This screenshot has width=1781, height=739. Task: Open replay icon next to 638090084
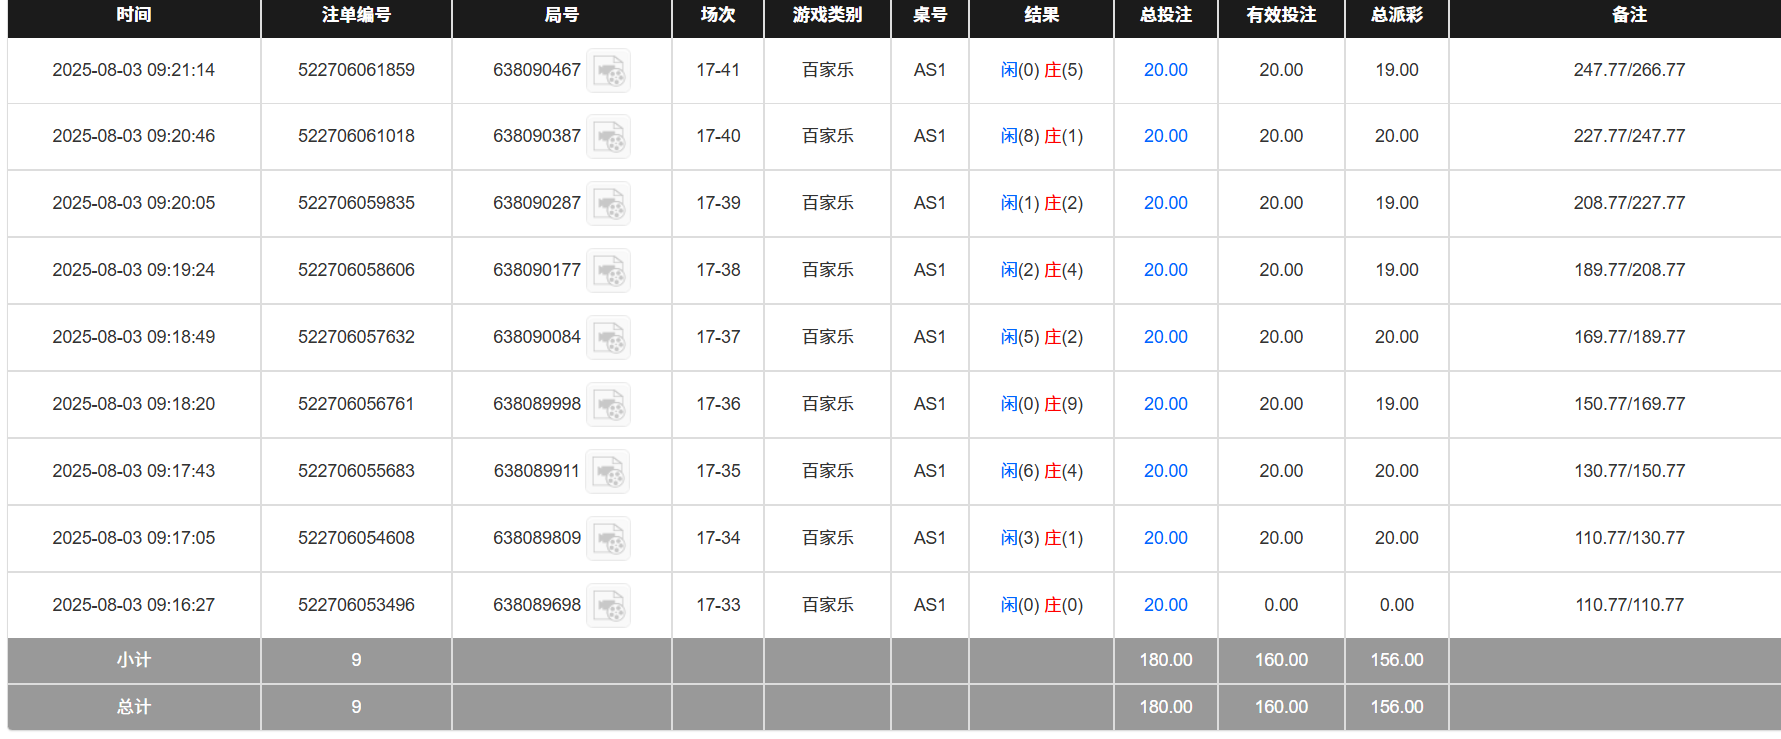click(608, 338)
